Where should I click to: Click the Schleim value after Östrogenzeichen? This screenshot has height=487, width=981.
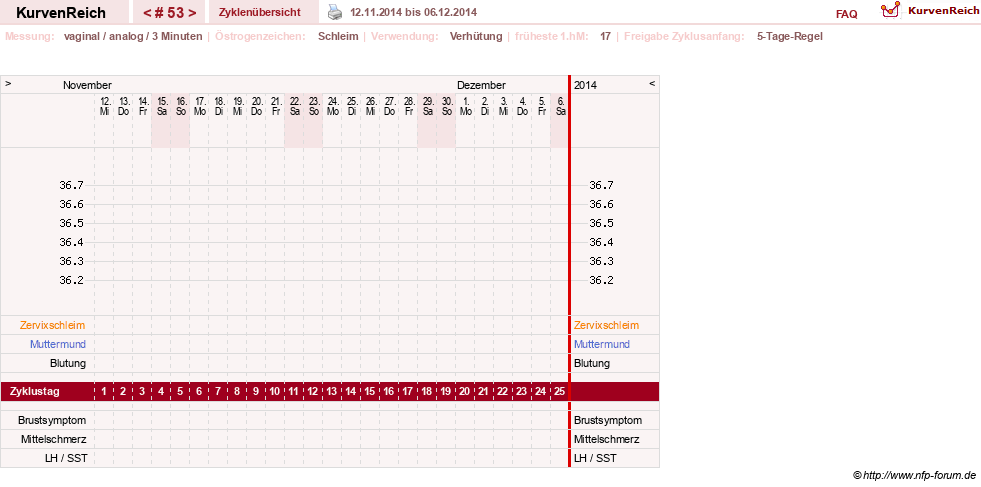pyautogui.click(x=338, y=36)
